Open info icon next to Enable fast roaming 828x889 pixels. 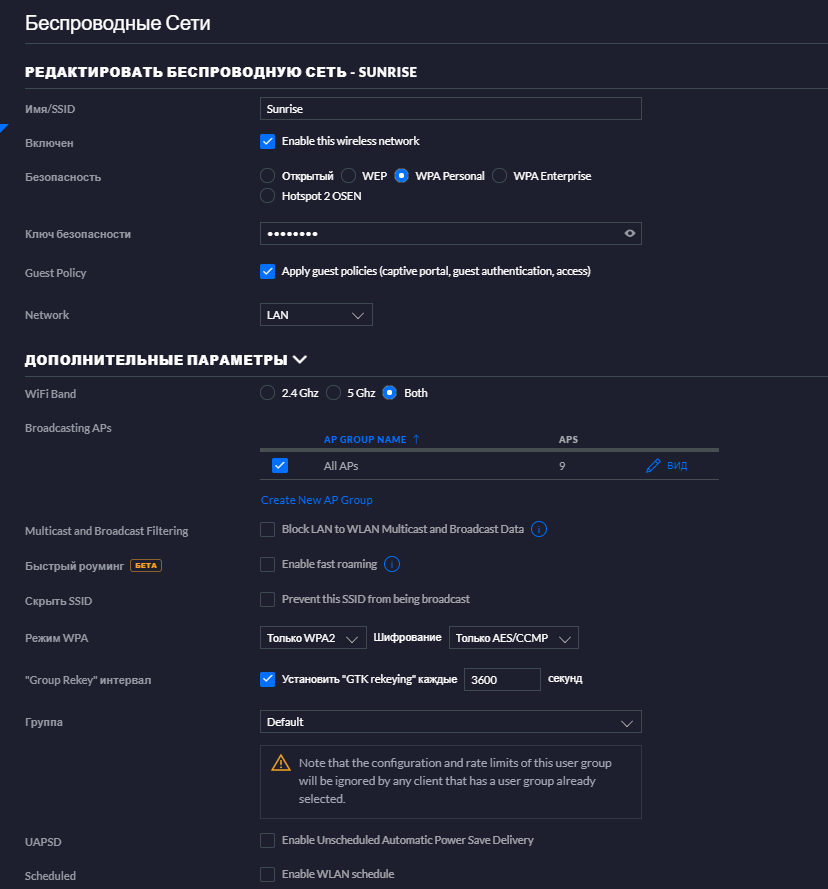click(392, 564)
